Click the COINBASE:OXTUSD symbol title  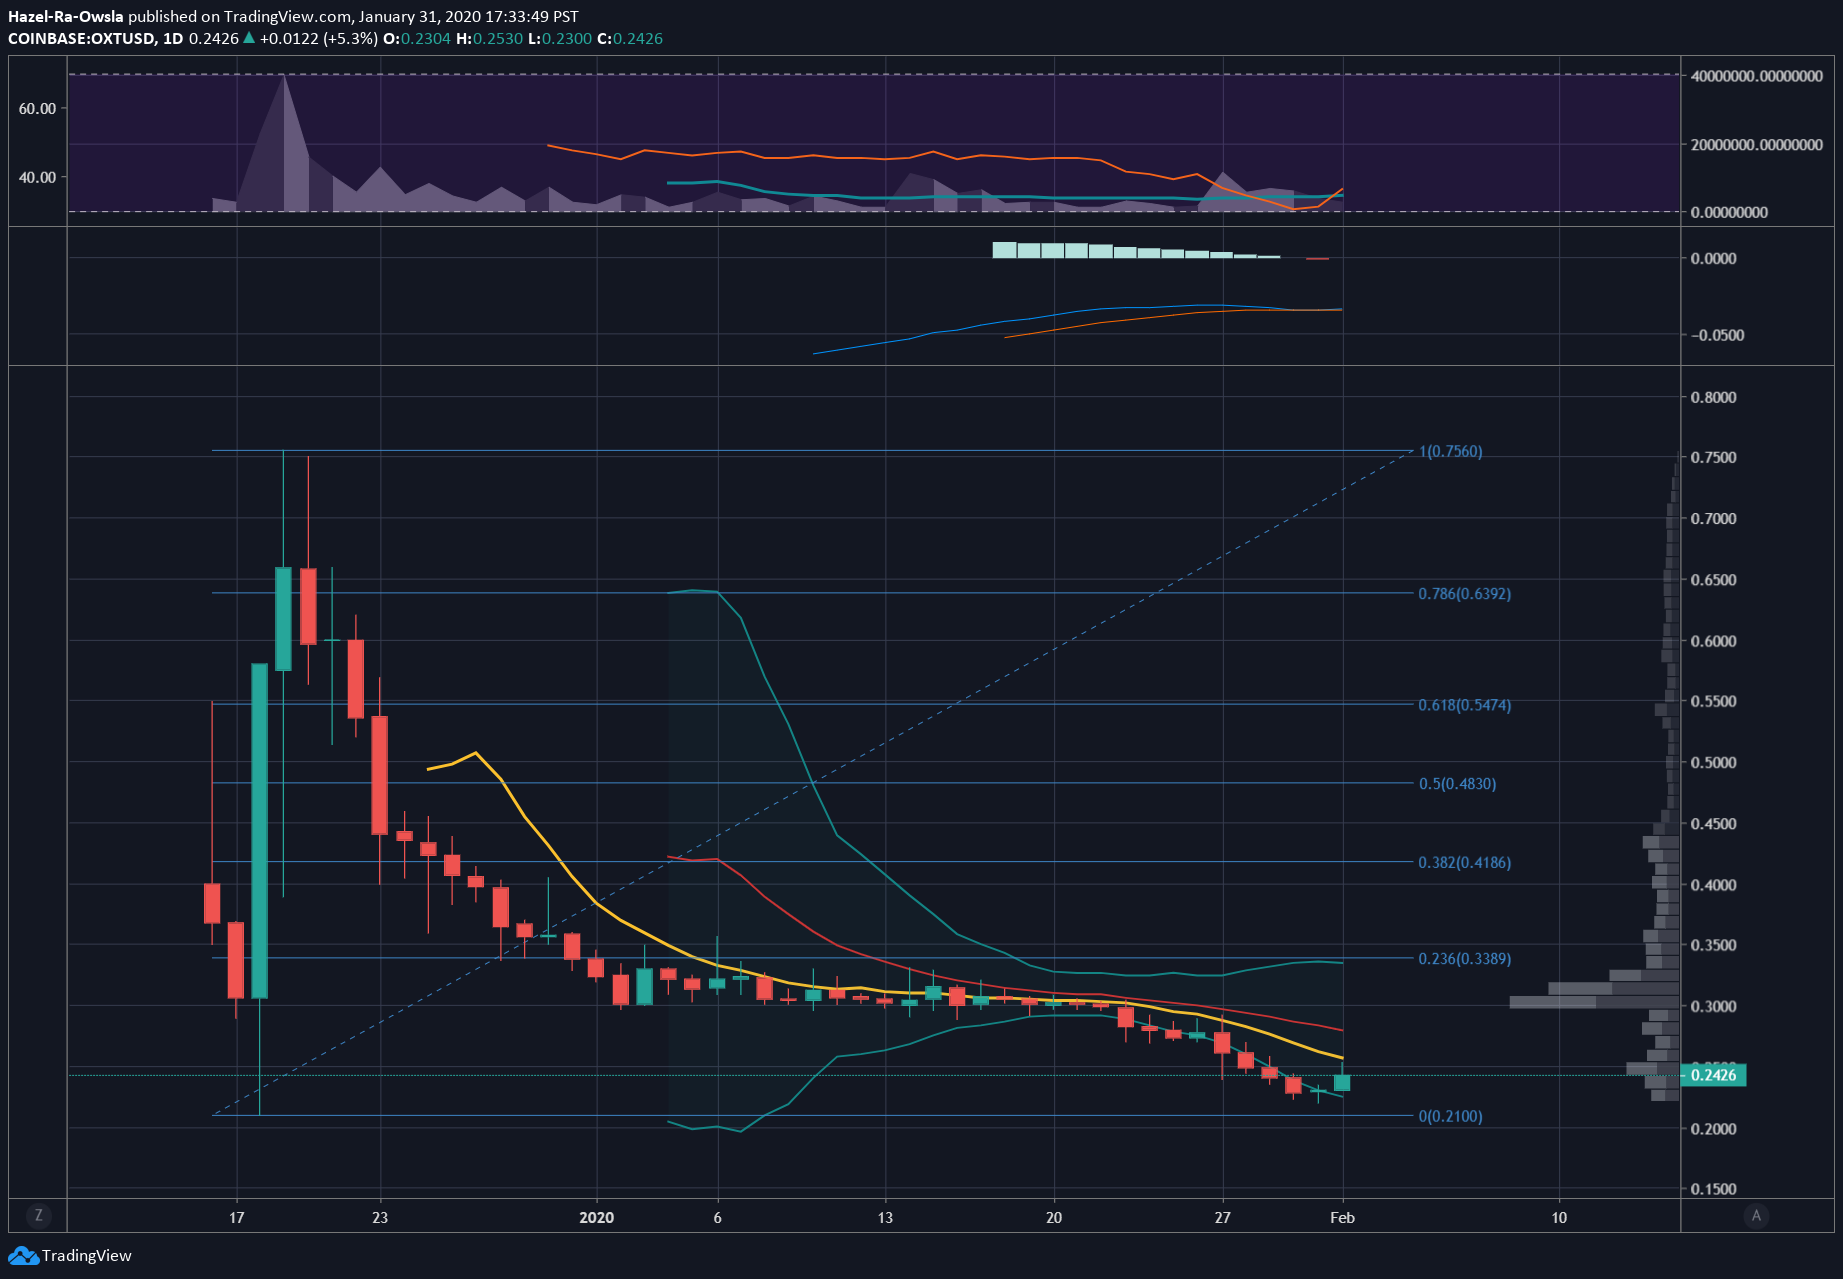click(81, 39)
